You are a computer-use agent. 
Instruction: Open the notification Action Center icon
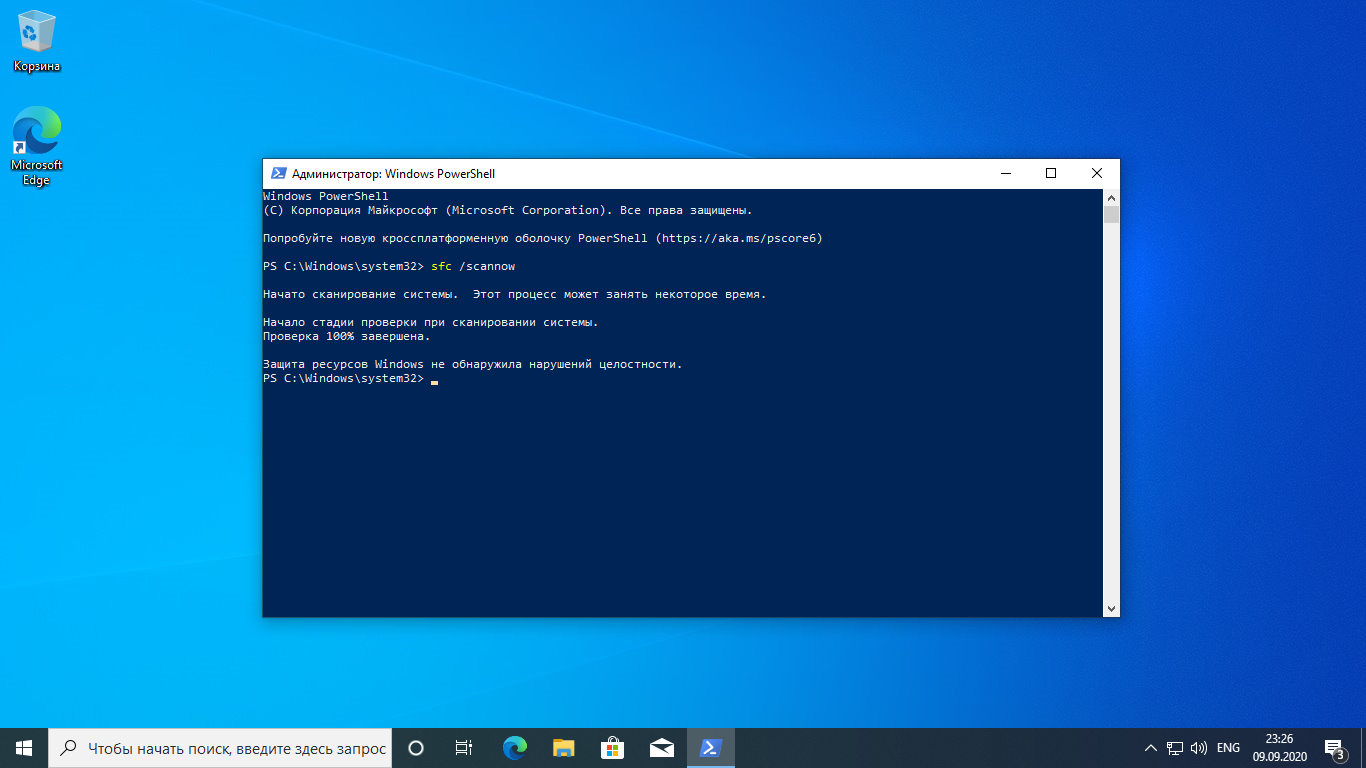pyautogui.click(x=1334, y=748)
